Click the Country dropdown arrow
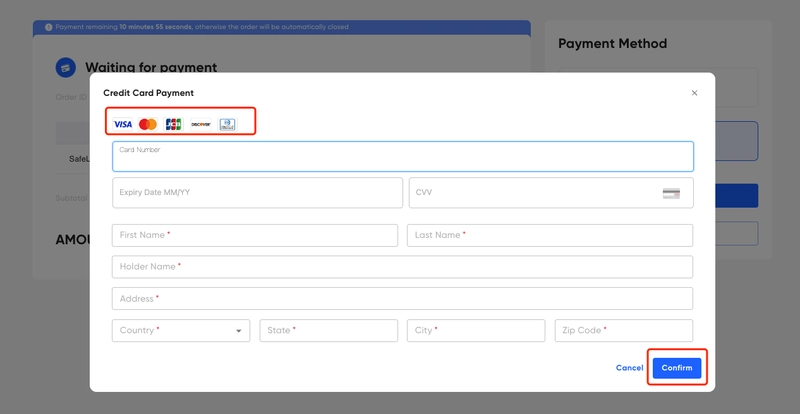 tap(238, 331)
